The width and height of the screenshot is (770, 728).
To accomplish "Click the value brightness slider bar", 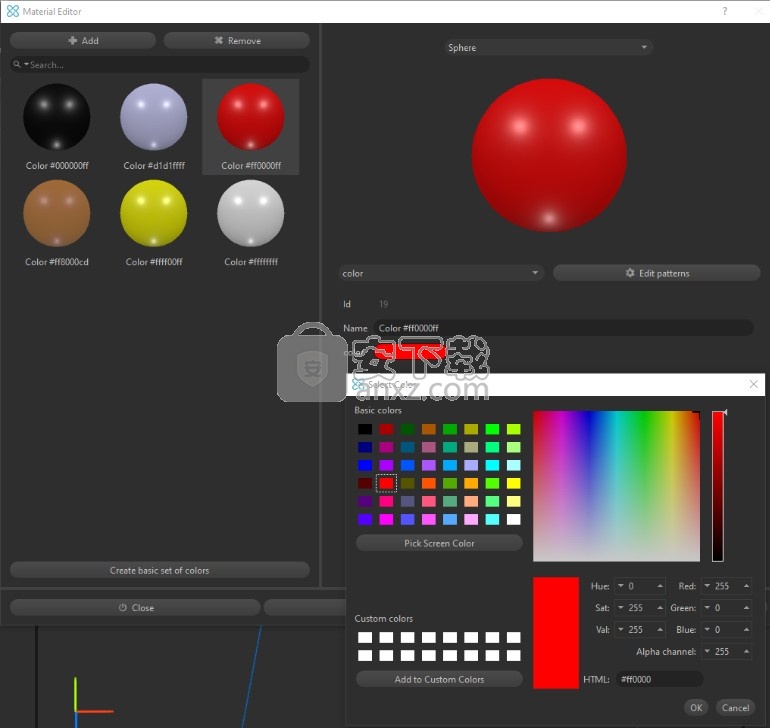I will (x=718, y=486).
